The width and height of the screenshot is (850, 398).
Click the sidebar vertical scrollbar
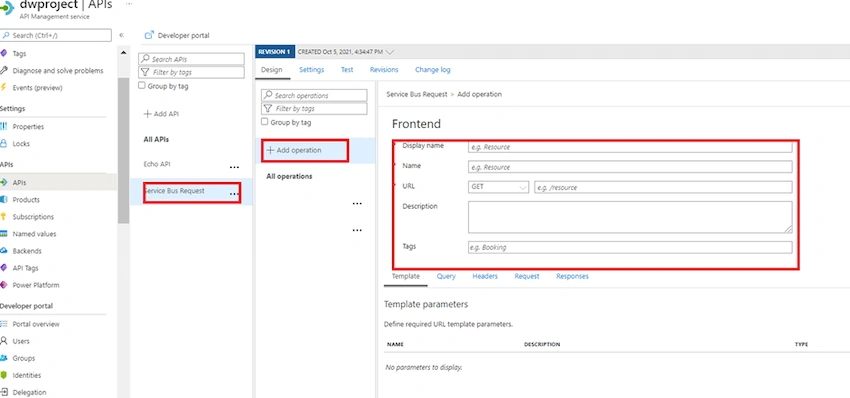click(124, 150)
